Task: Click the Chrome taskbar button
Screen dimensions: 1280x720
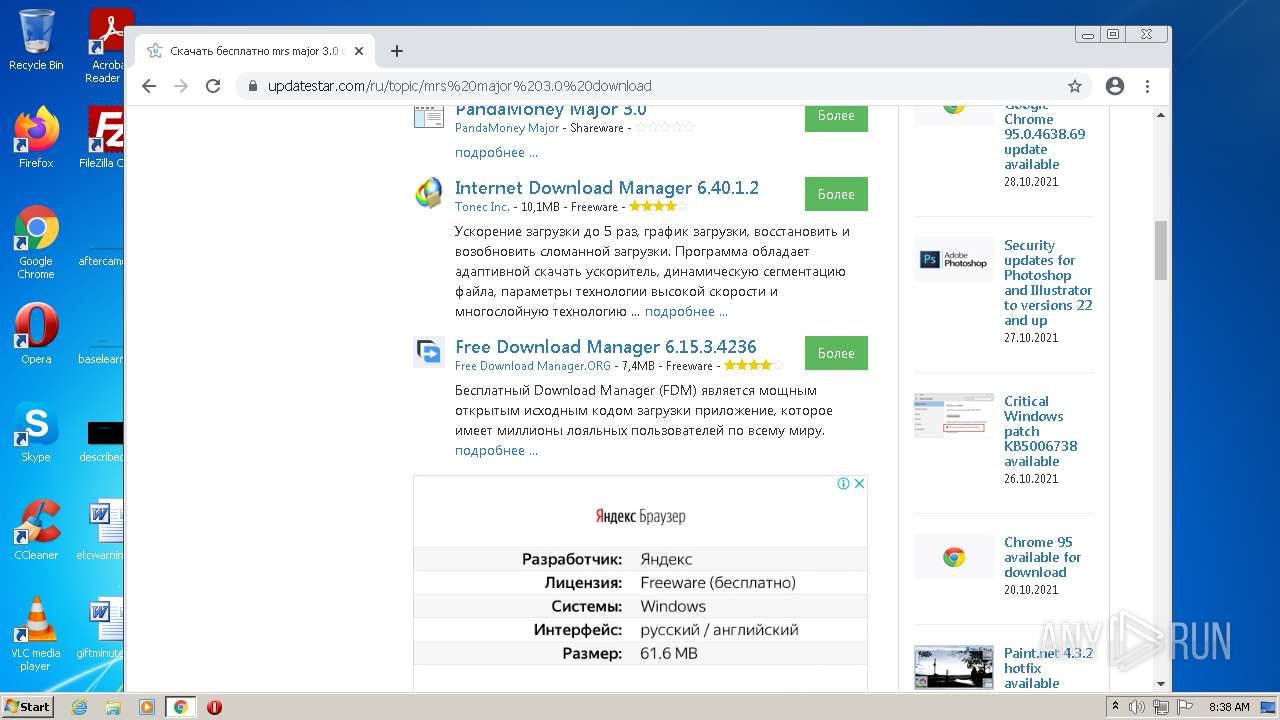Action: pos(180,707)
